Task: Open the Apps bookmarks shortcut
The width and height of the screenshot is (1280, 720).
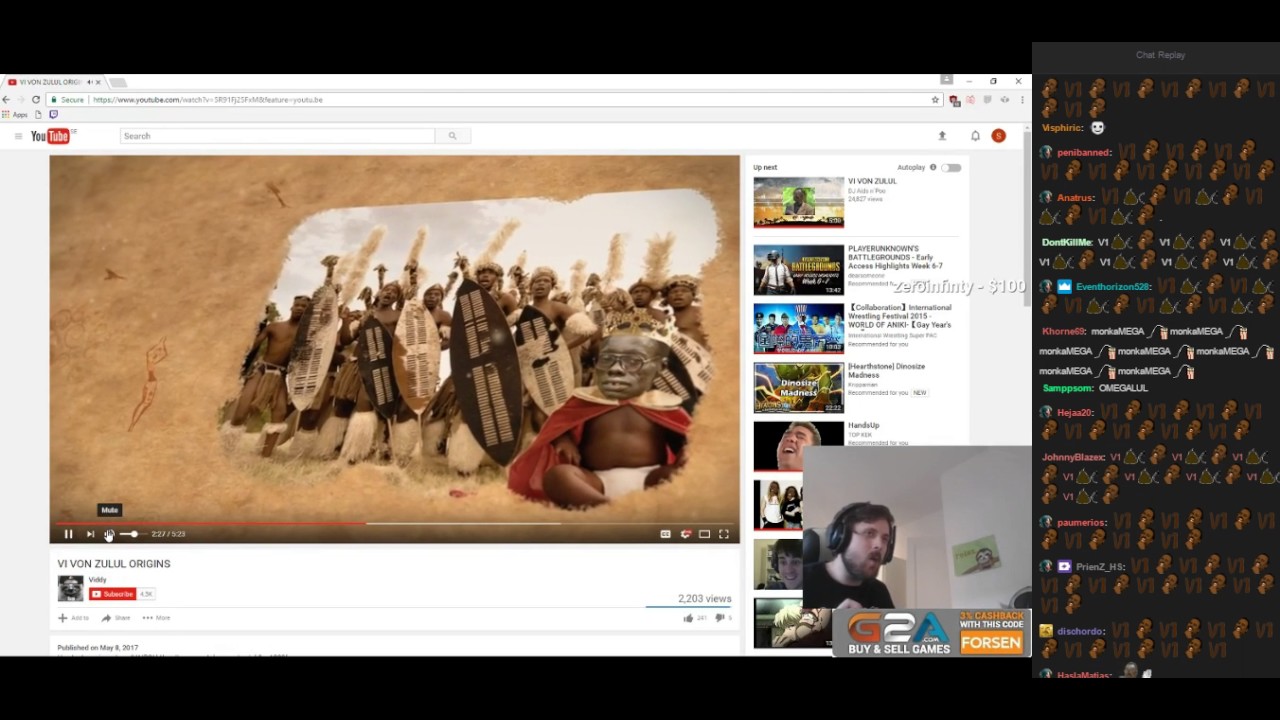Action: click(x=15, y=115)
